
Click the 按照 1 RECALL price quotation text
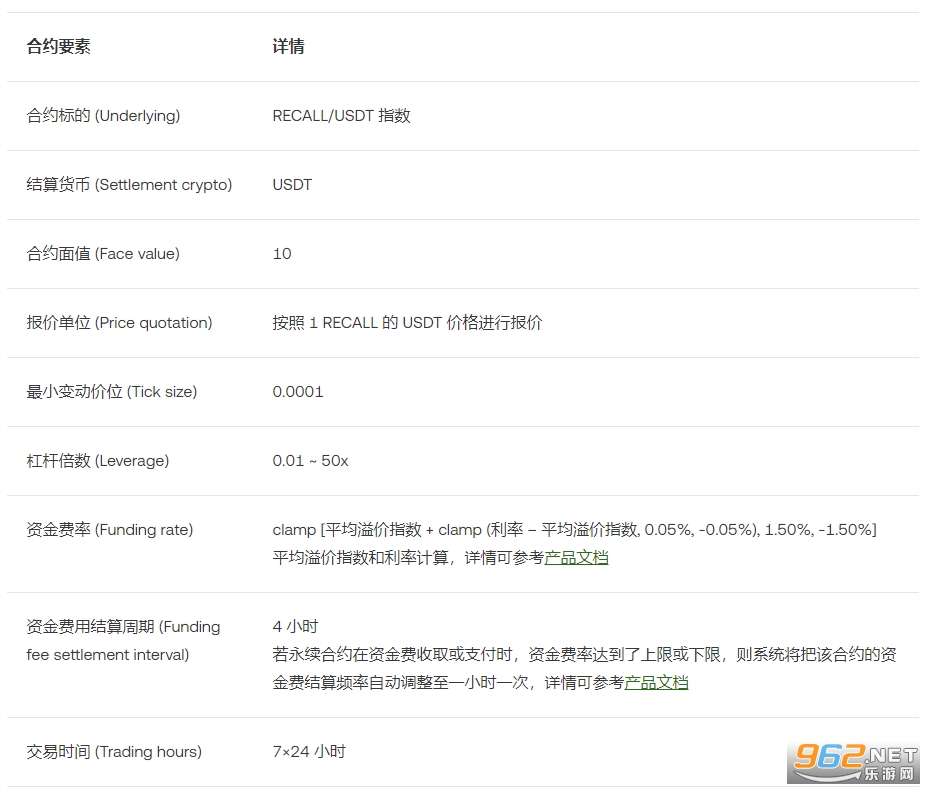coord(407,323)
